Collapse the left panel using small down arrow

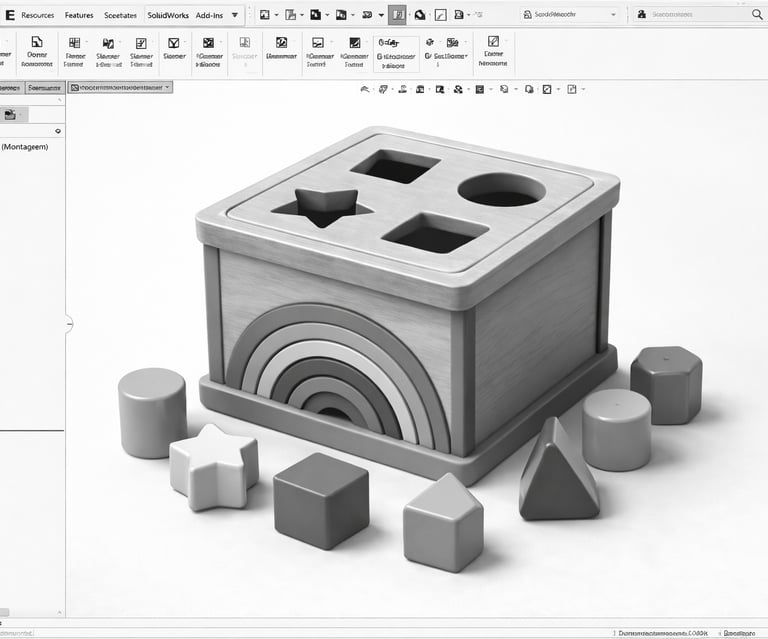pyautogui.click(x=58, y=131)
